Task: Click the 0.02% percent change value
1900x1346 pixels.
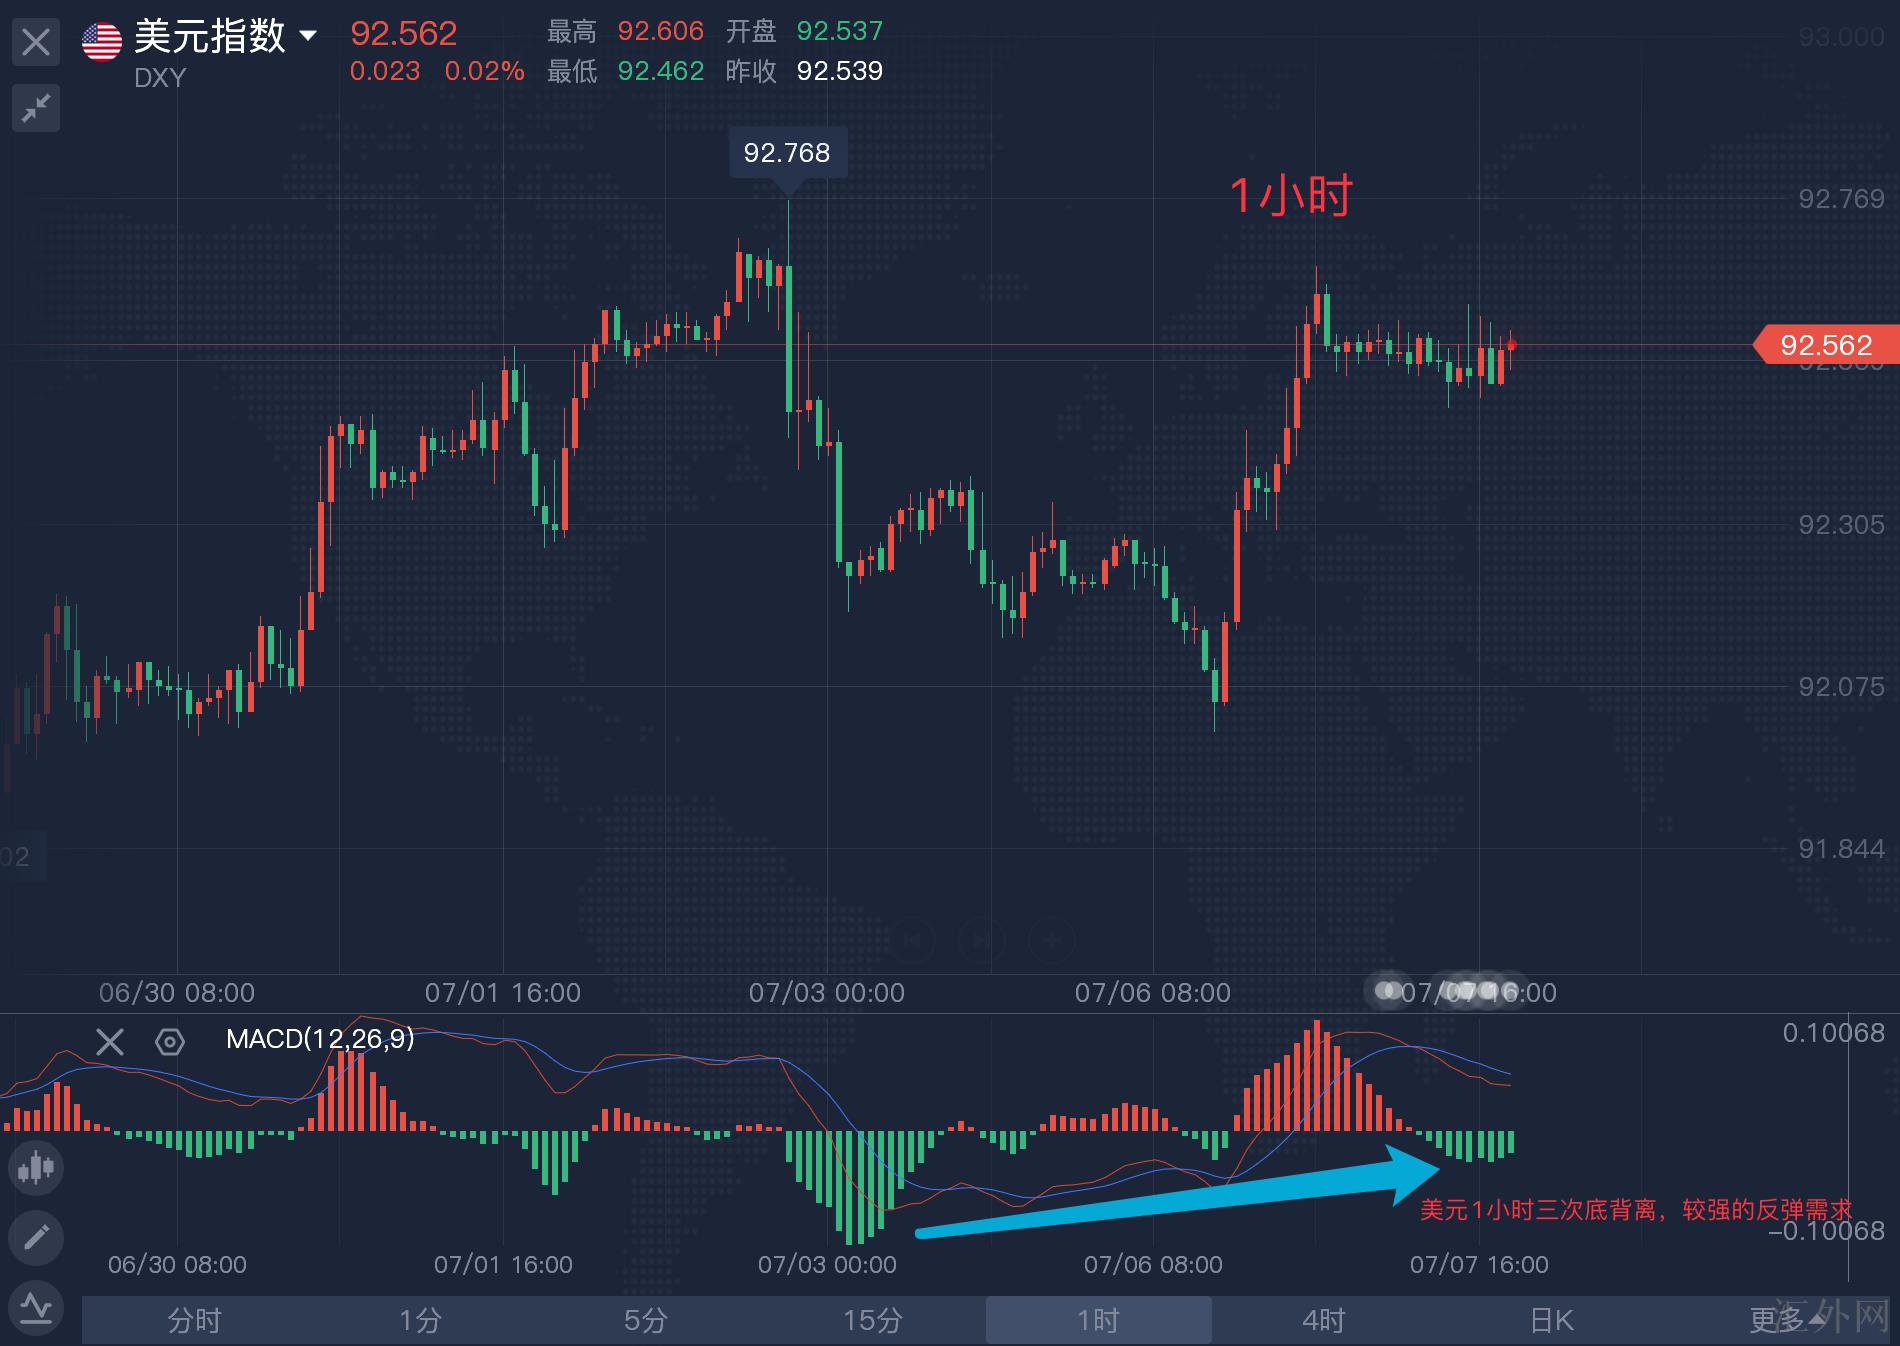Action: click(x=485, y=71)
